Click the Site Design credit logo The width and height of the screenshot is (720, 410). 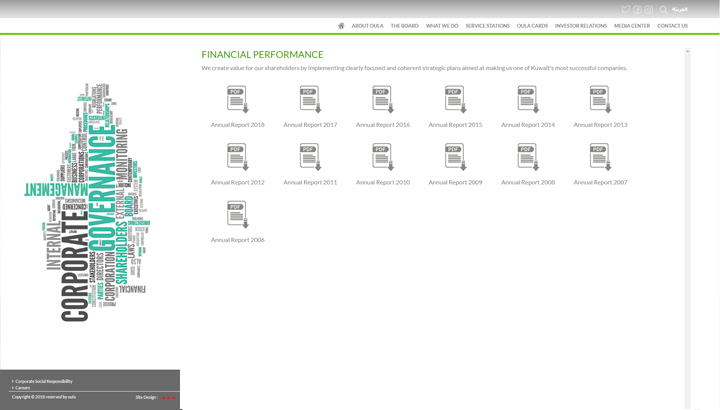[168, 398]
